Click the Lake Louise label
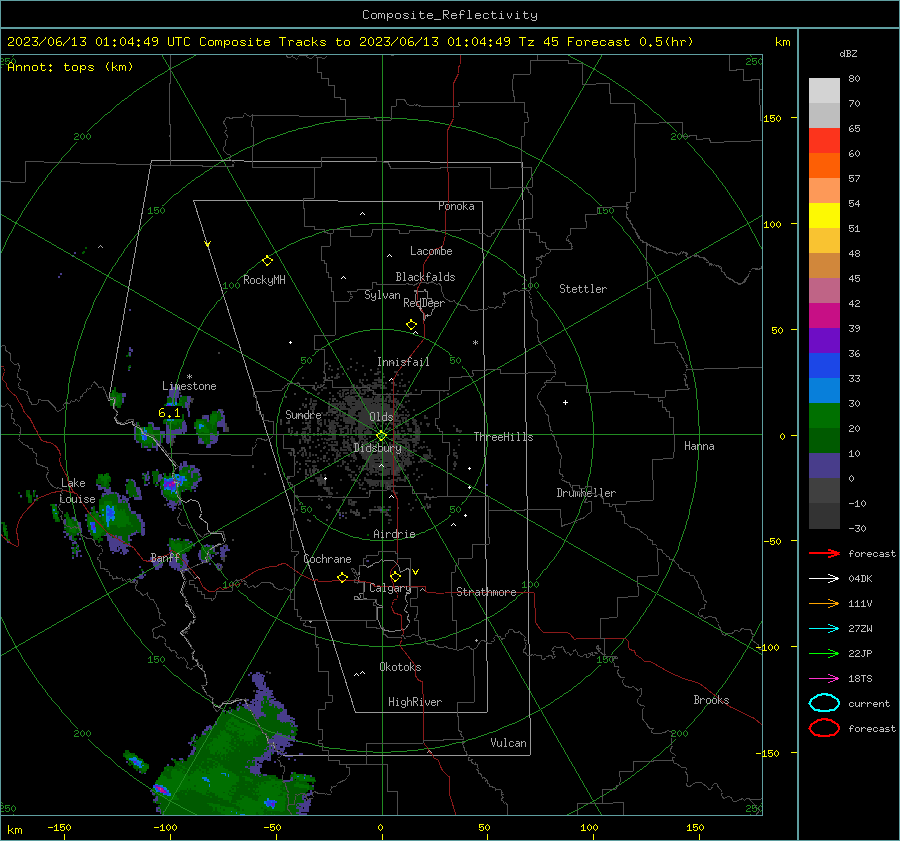This screenshot has height=841, width=900. tap(76, 491)
